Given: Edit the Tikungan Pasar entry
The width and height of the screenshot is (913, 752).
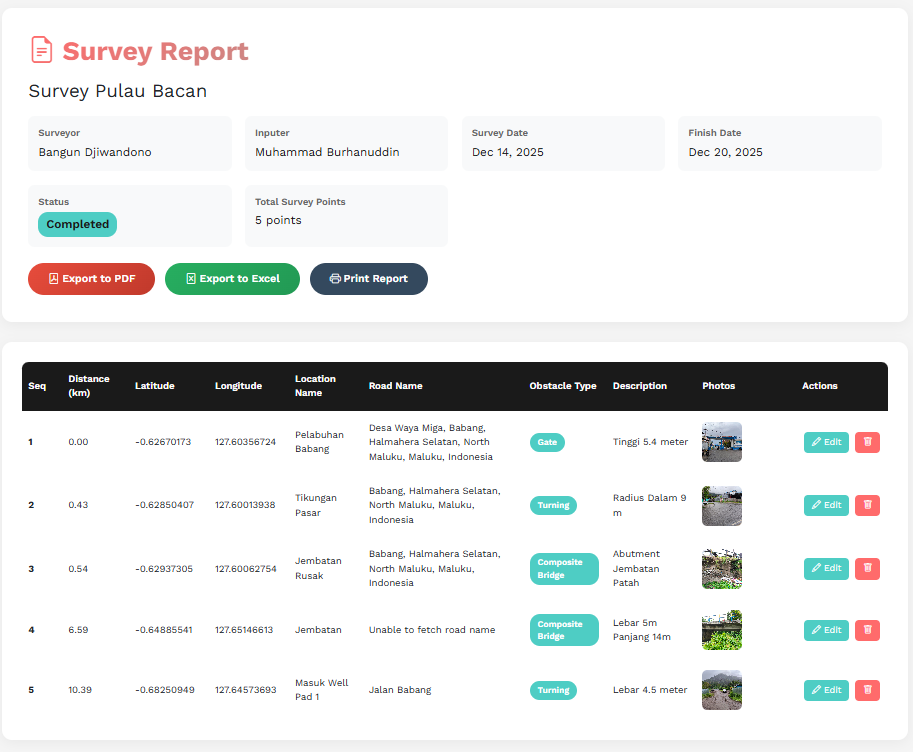Looking at the screenshot, I should 826,505.
